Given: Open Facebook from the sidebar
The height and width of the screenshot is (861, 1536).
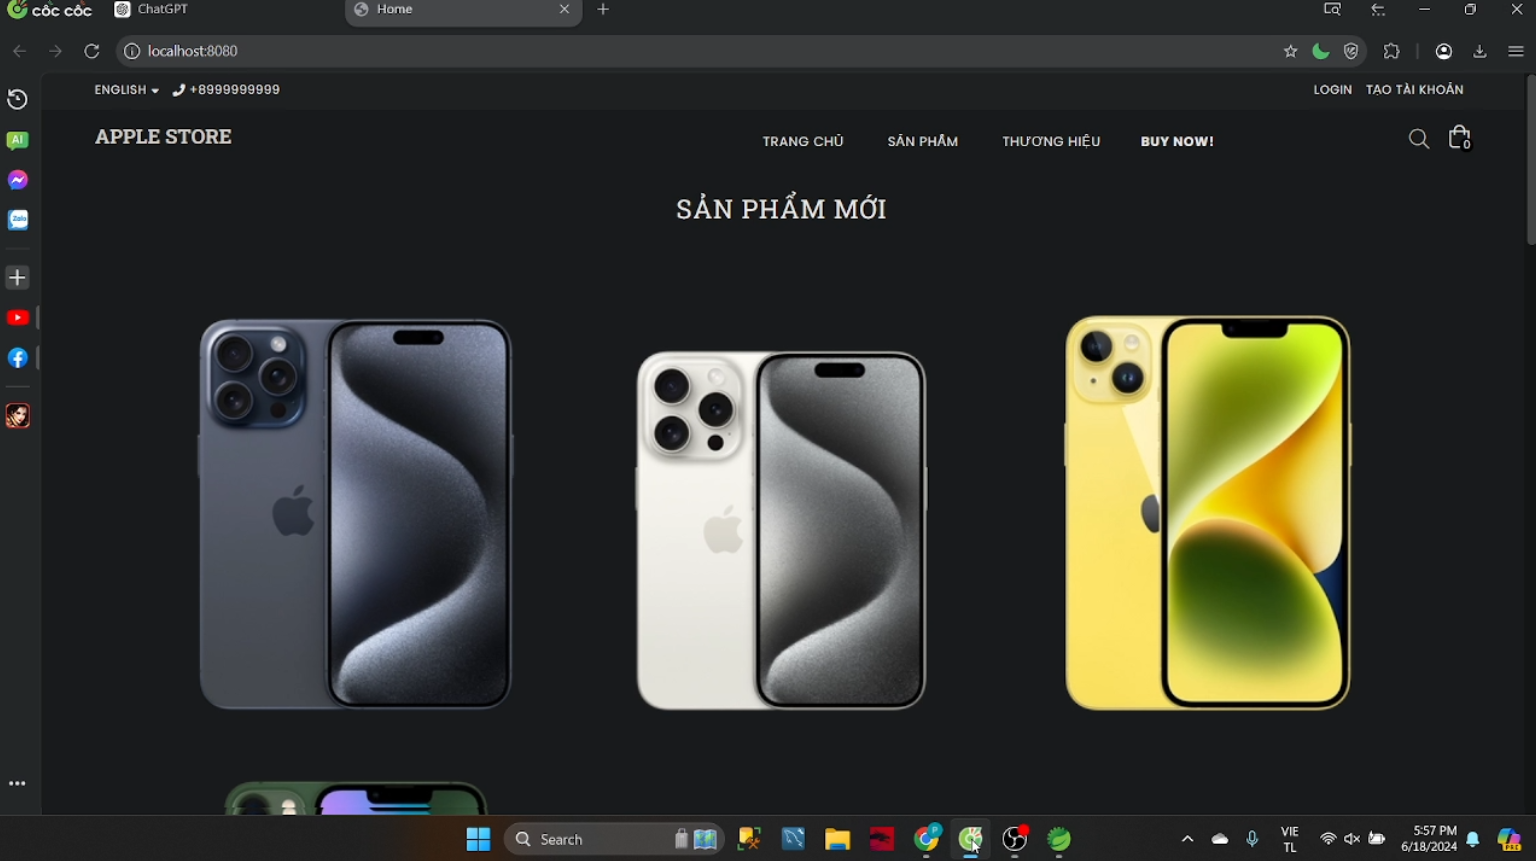Looking at the screenshot, I should pos(17,358).
